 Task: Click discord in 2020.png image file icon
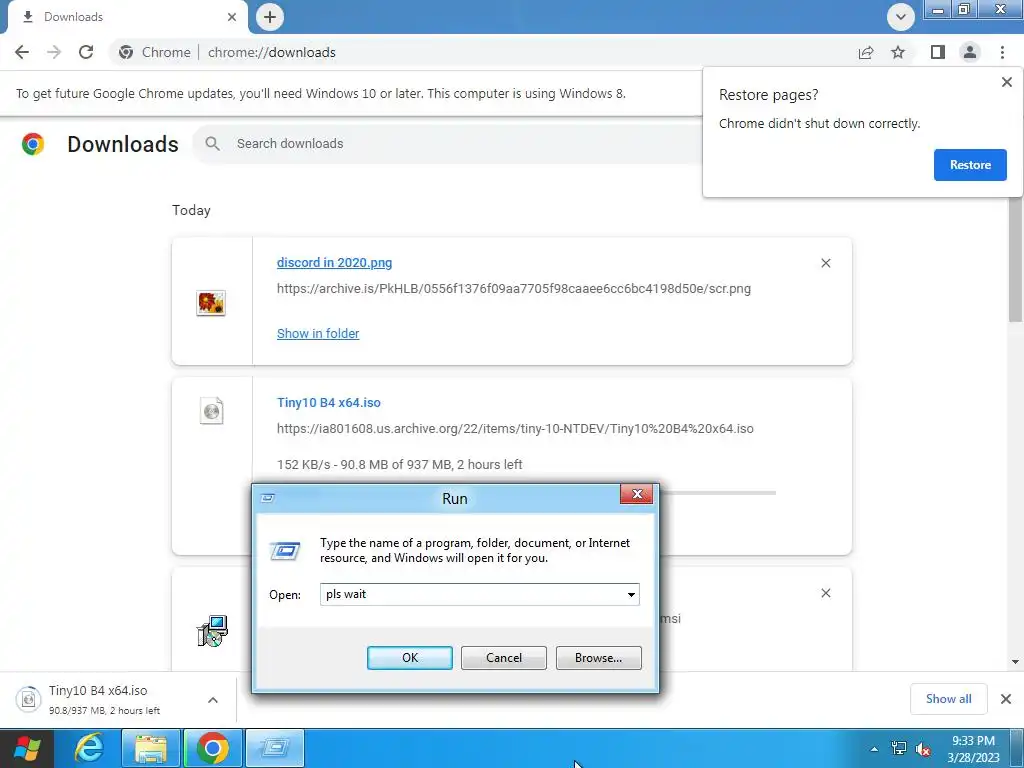click(x=211, y=303)
